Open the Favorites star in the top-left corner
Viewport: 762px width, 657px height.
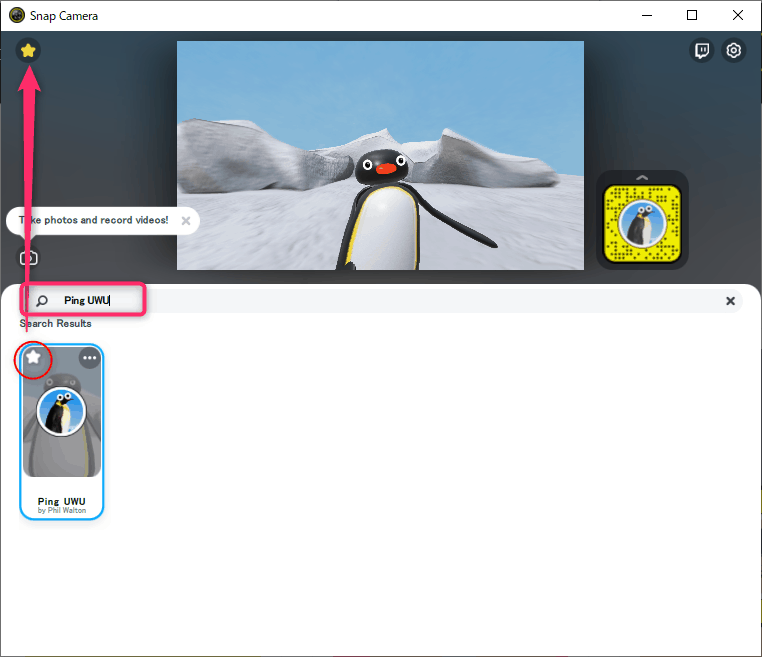click(29, 50)
